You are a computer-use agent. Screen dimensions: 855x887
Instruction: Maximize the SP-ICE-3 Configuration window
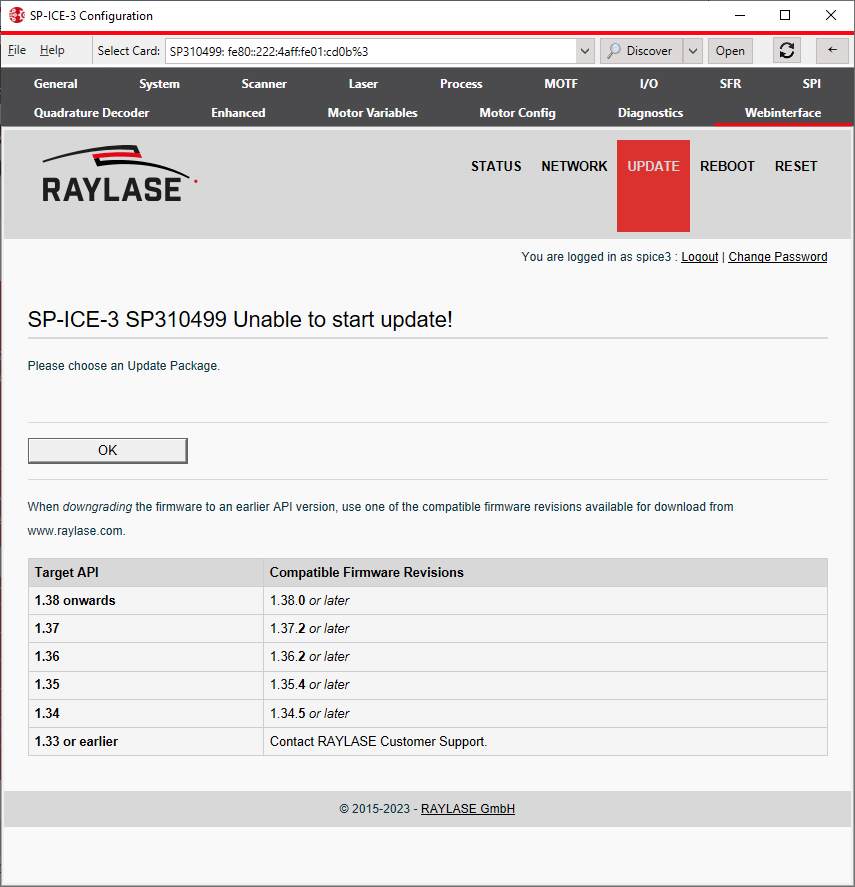click(785, 15)
